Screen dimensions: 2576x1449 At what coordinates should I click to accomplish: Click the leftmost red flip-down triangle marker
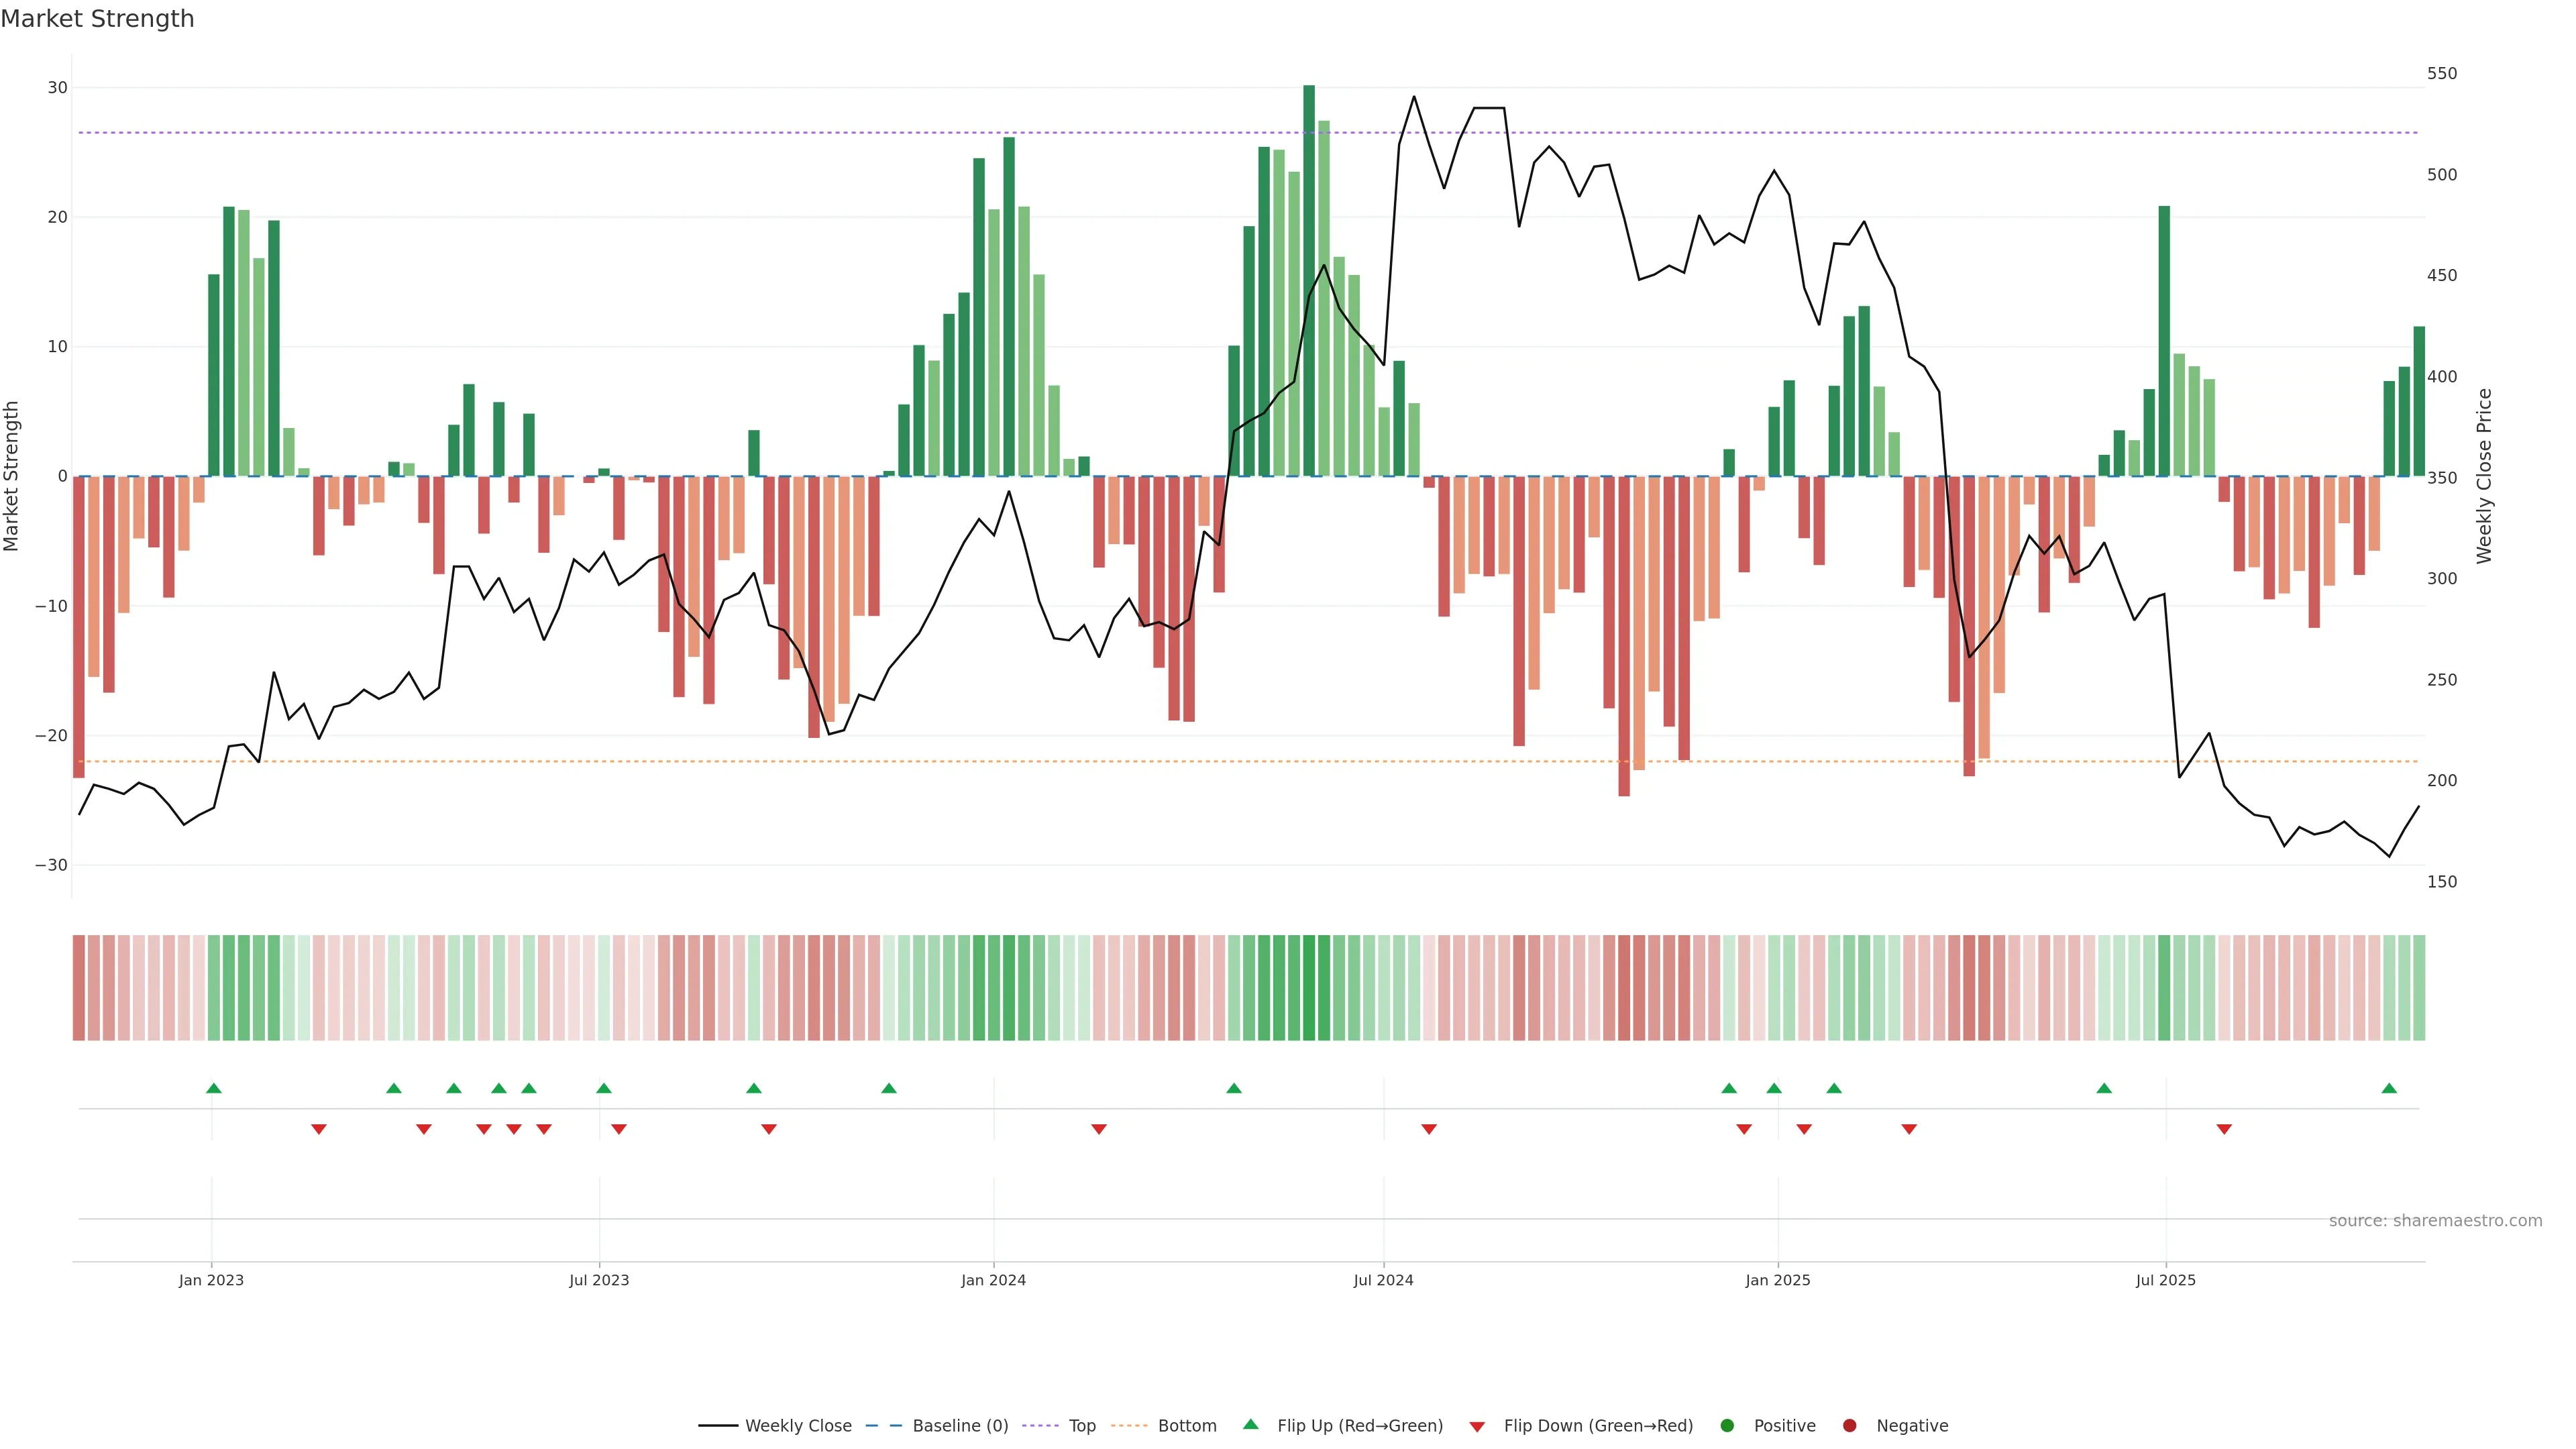319,1129
